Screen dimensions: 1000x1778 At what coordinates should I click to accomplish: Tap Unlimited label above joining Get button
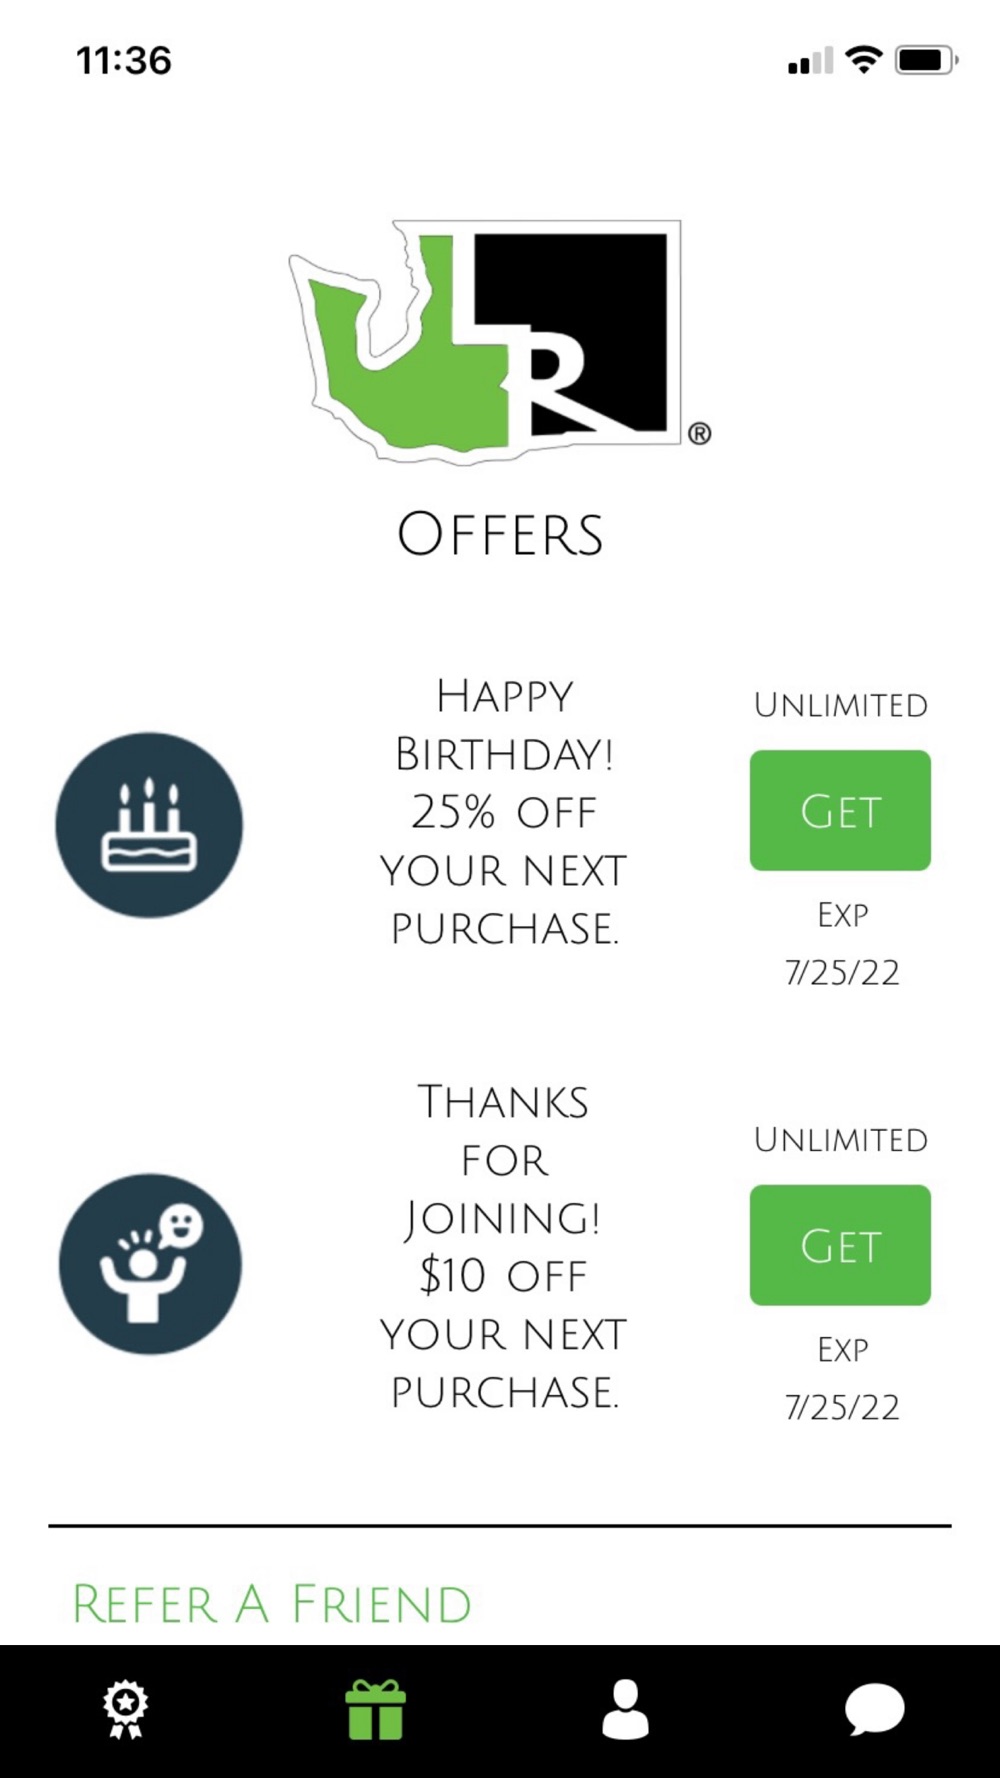(x=841, y=1140)
